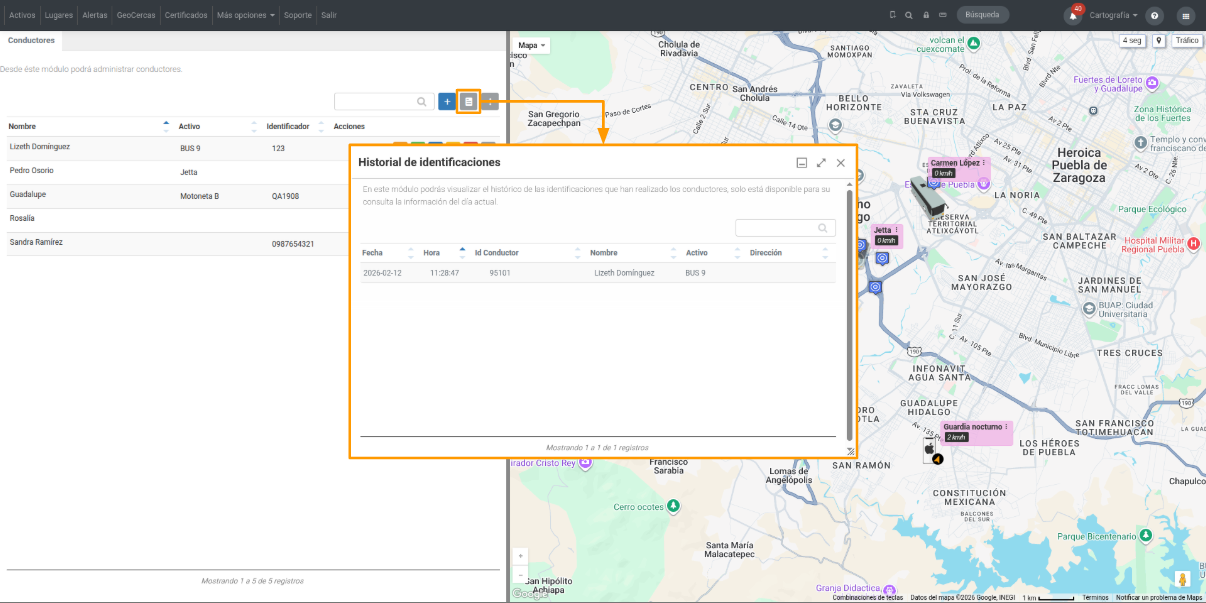Click the magnifier icon in top bar

[x=909, y=15]
